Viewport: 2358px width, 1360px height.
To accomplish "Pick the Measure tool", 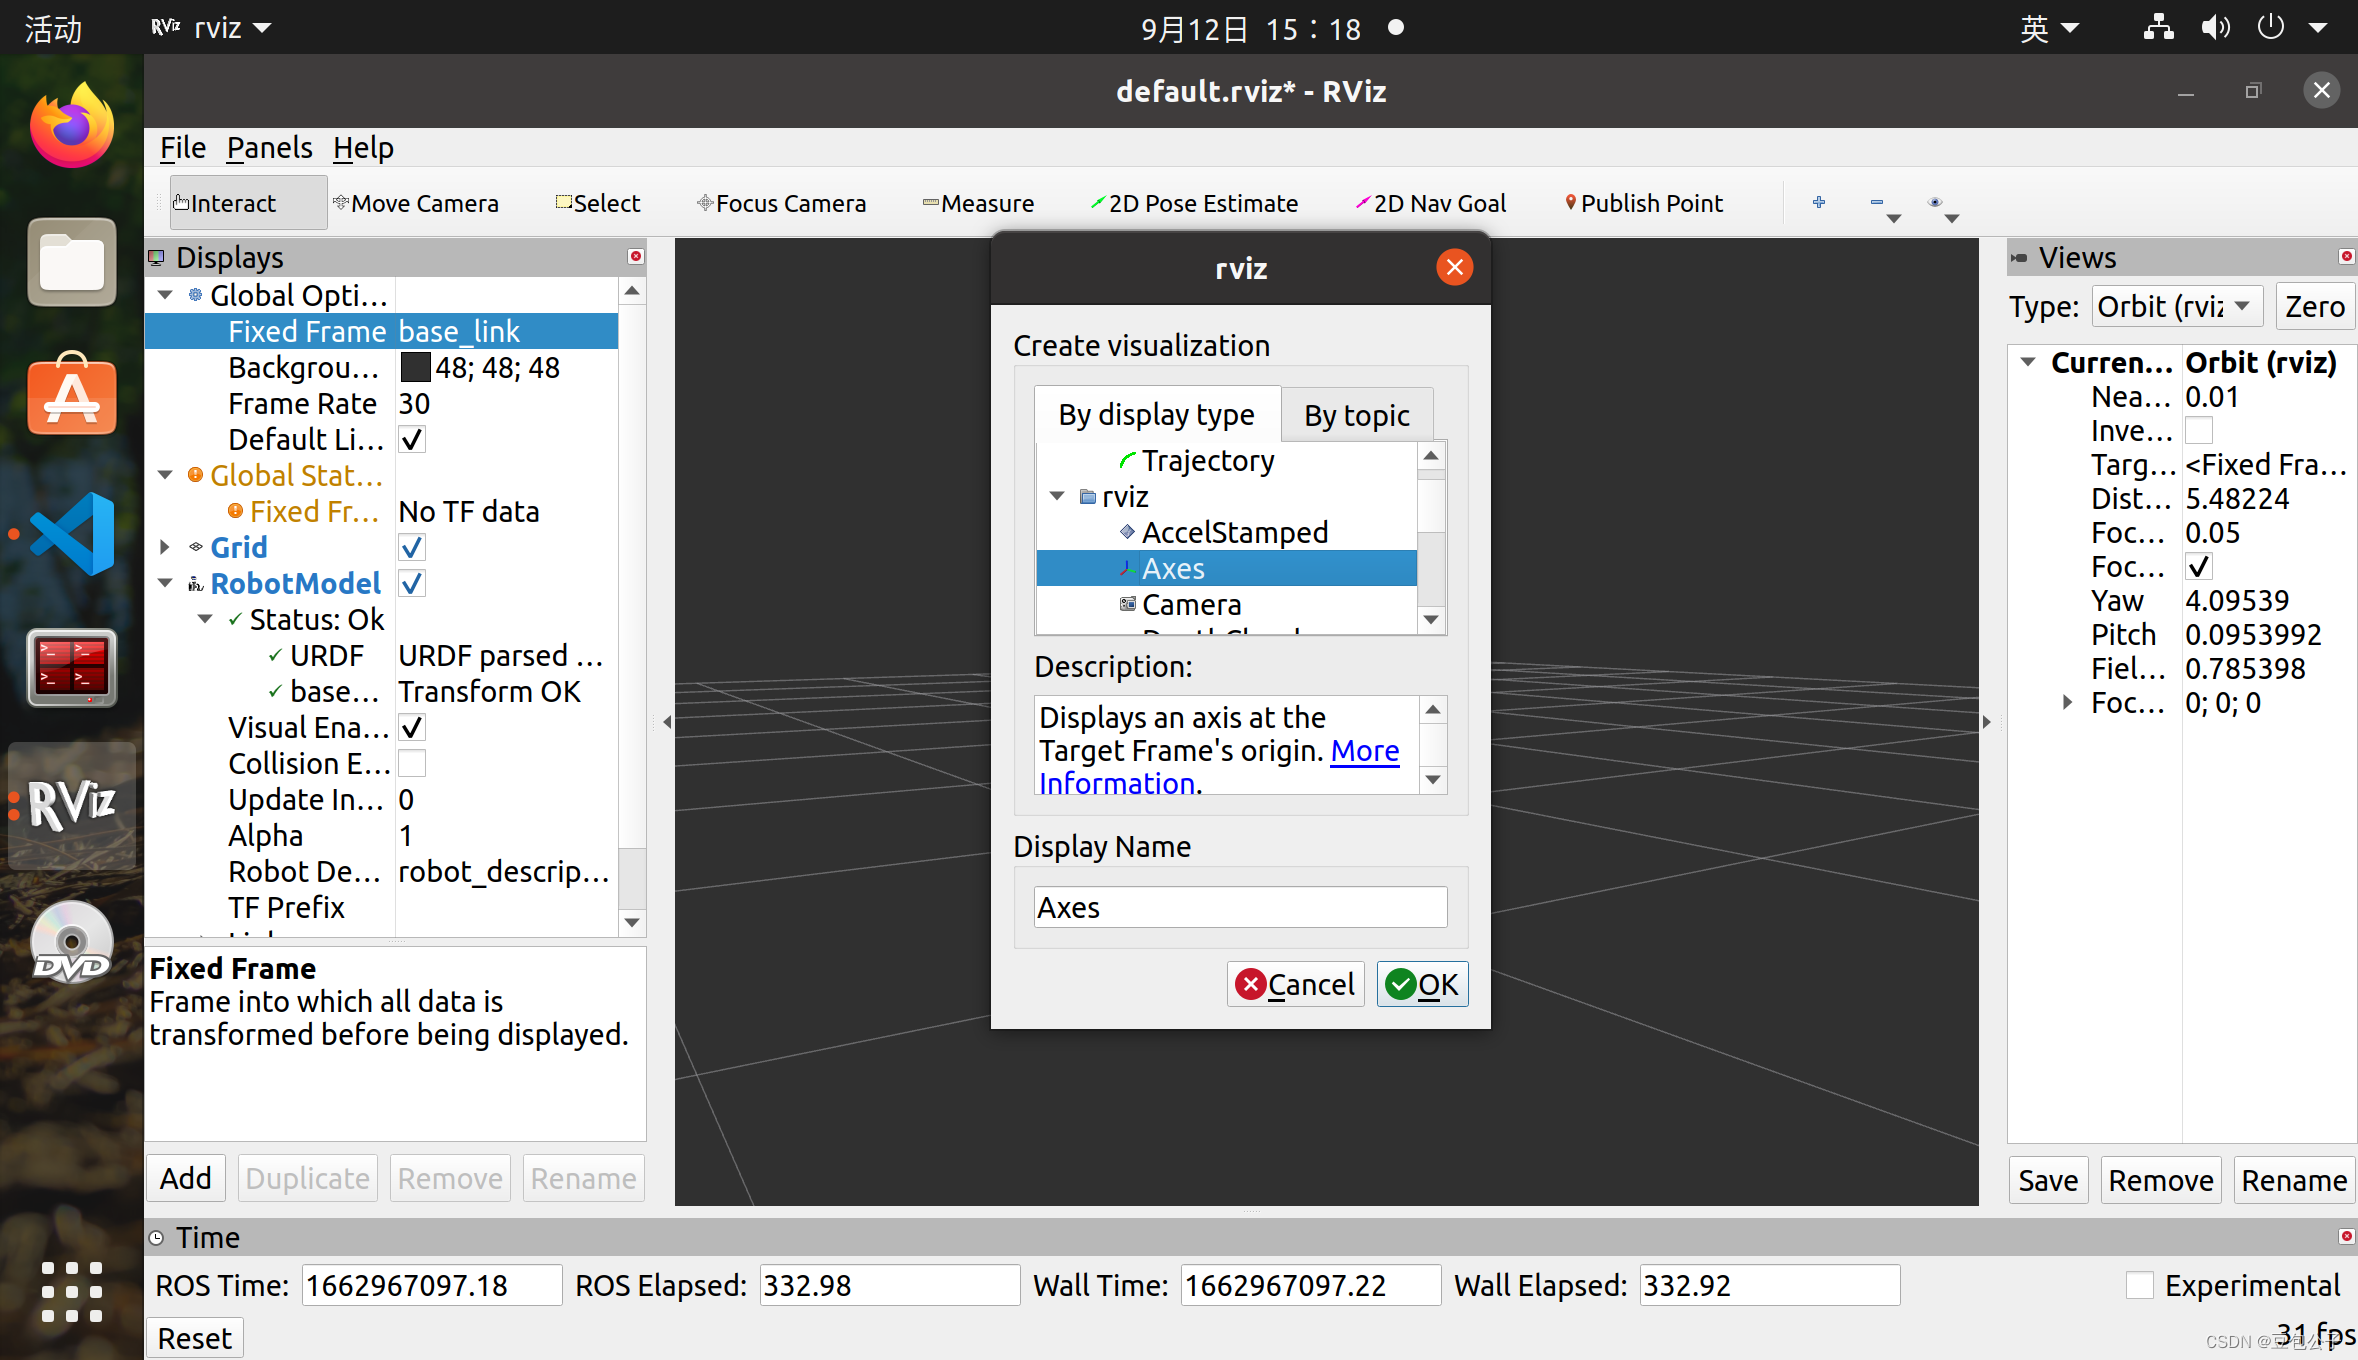I will tap(978, 203).
